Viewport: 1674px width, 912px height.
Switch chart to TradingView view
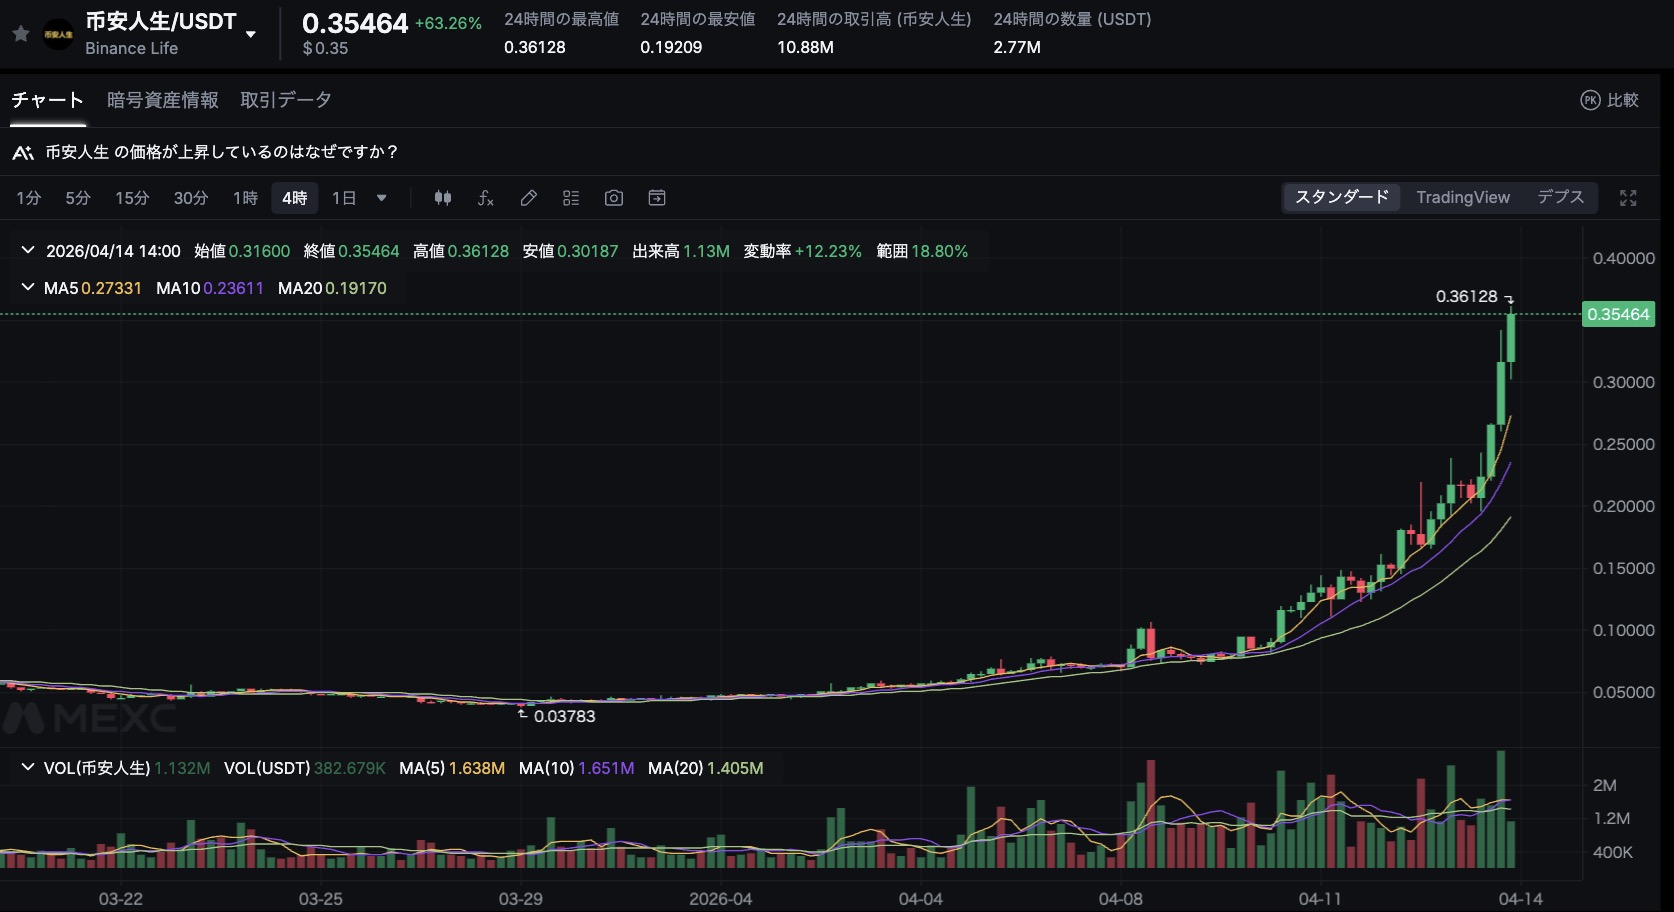(1463, 197)
